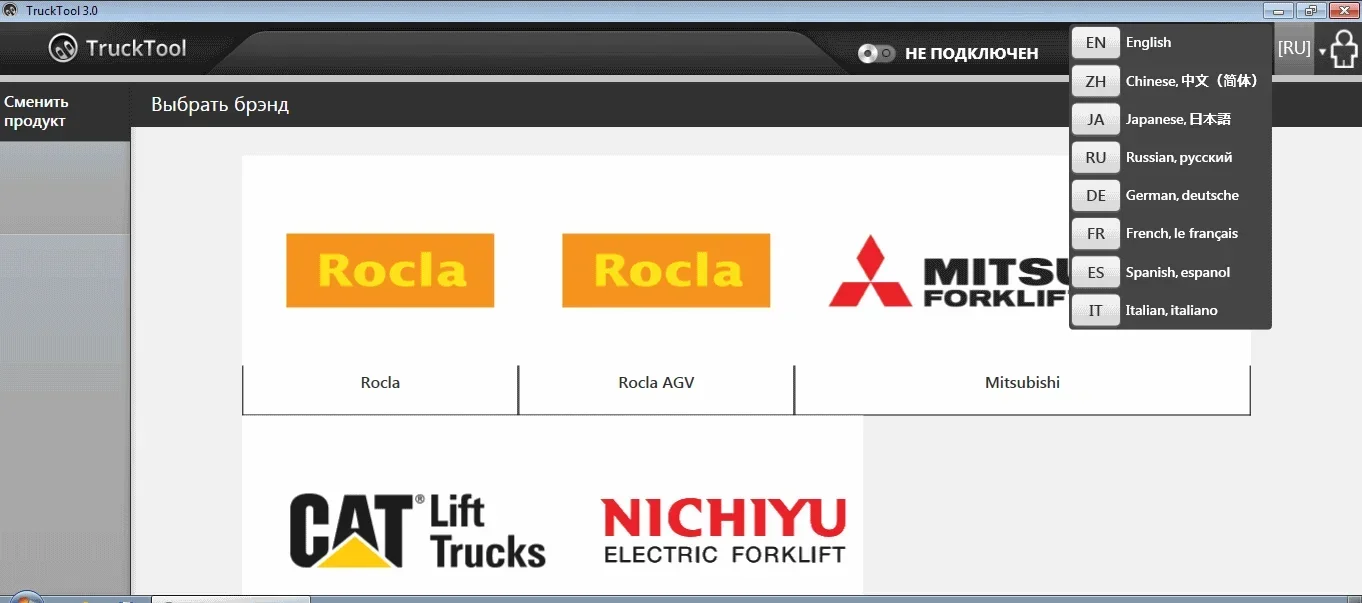
Task: Choose the CAT Lift Trucks logo
Action: click(417, 531)
